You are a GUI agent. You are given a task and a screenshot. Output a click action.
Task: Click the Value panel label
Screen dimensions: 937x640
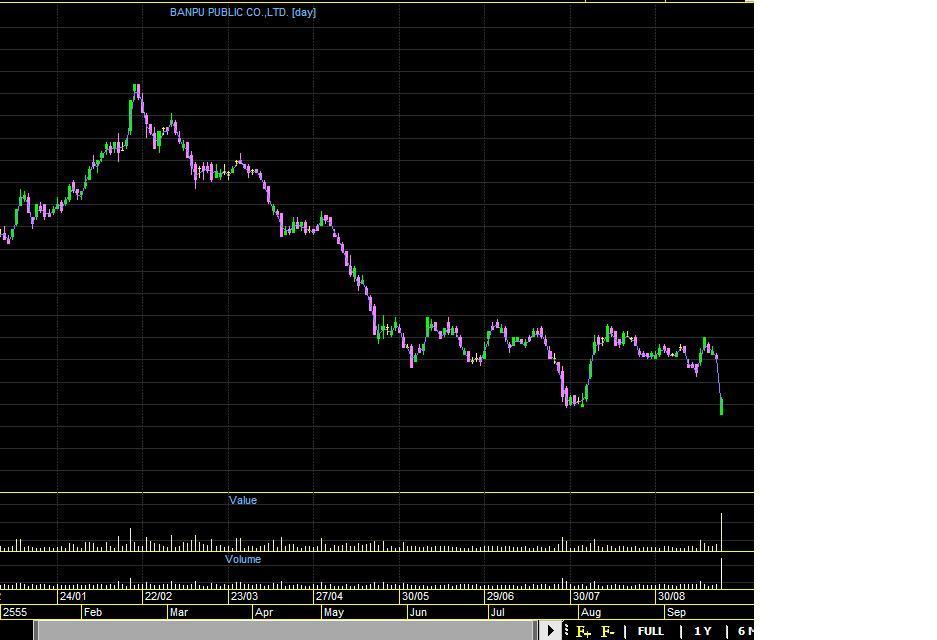pos(243,500)
